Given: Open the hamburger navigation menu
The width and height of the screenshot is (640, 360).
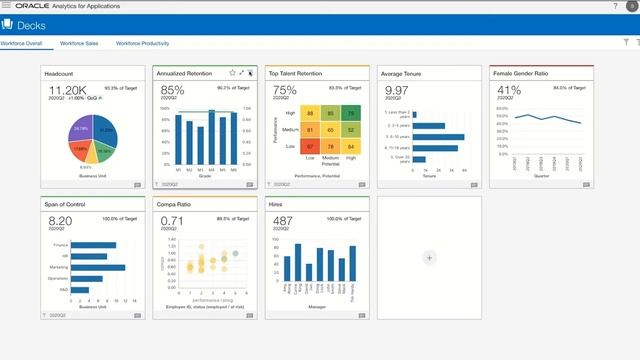Looking at the screenshot, I should pyautogui.click(x=6, y=5).
